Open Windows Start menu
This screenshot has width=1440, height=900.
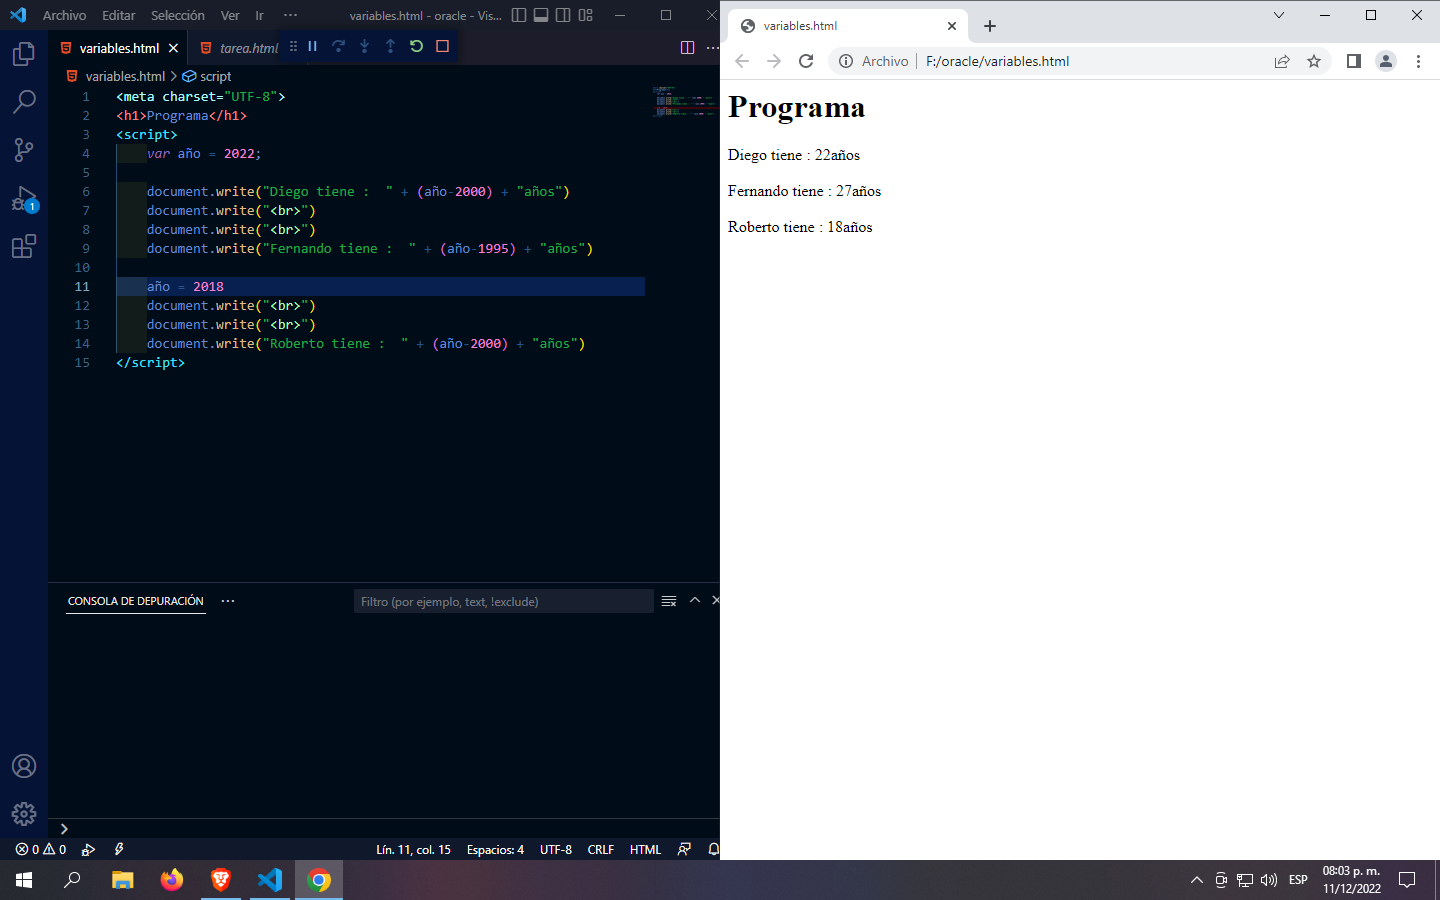[x=24, y=880]
